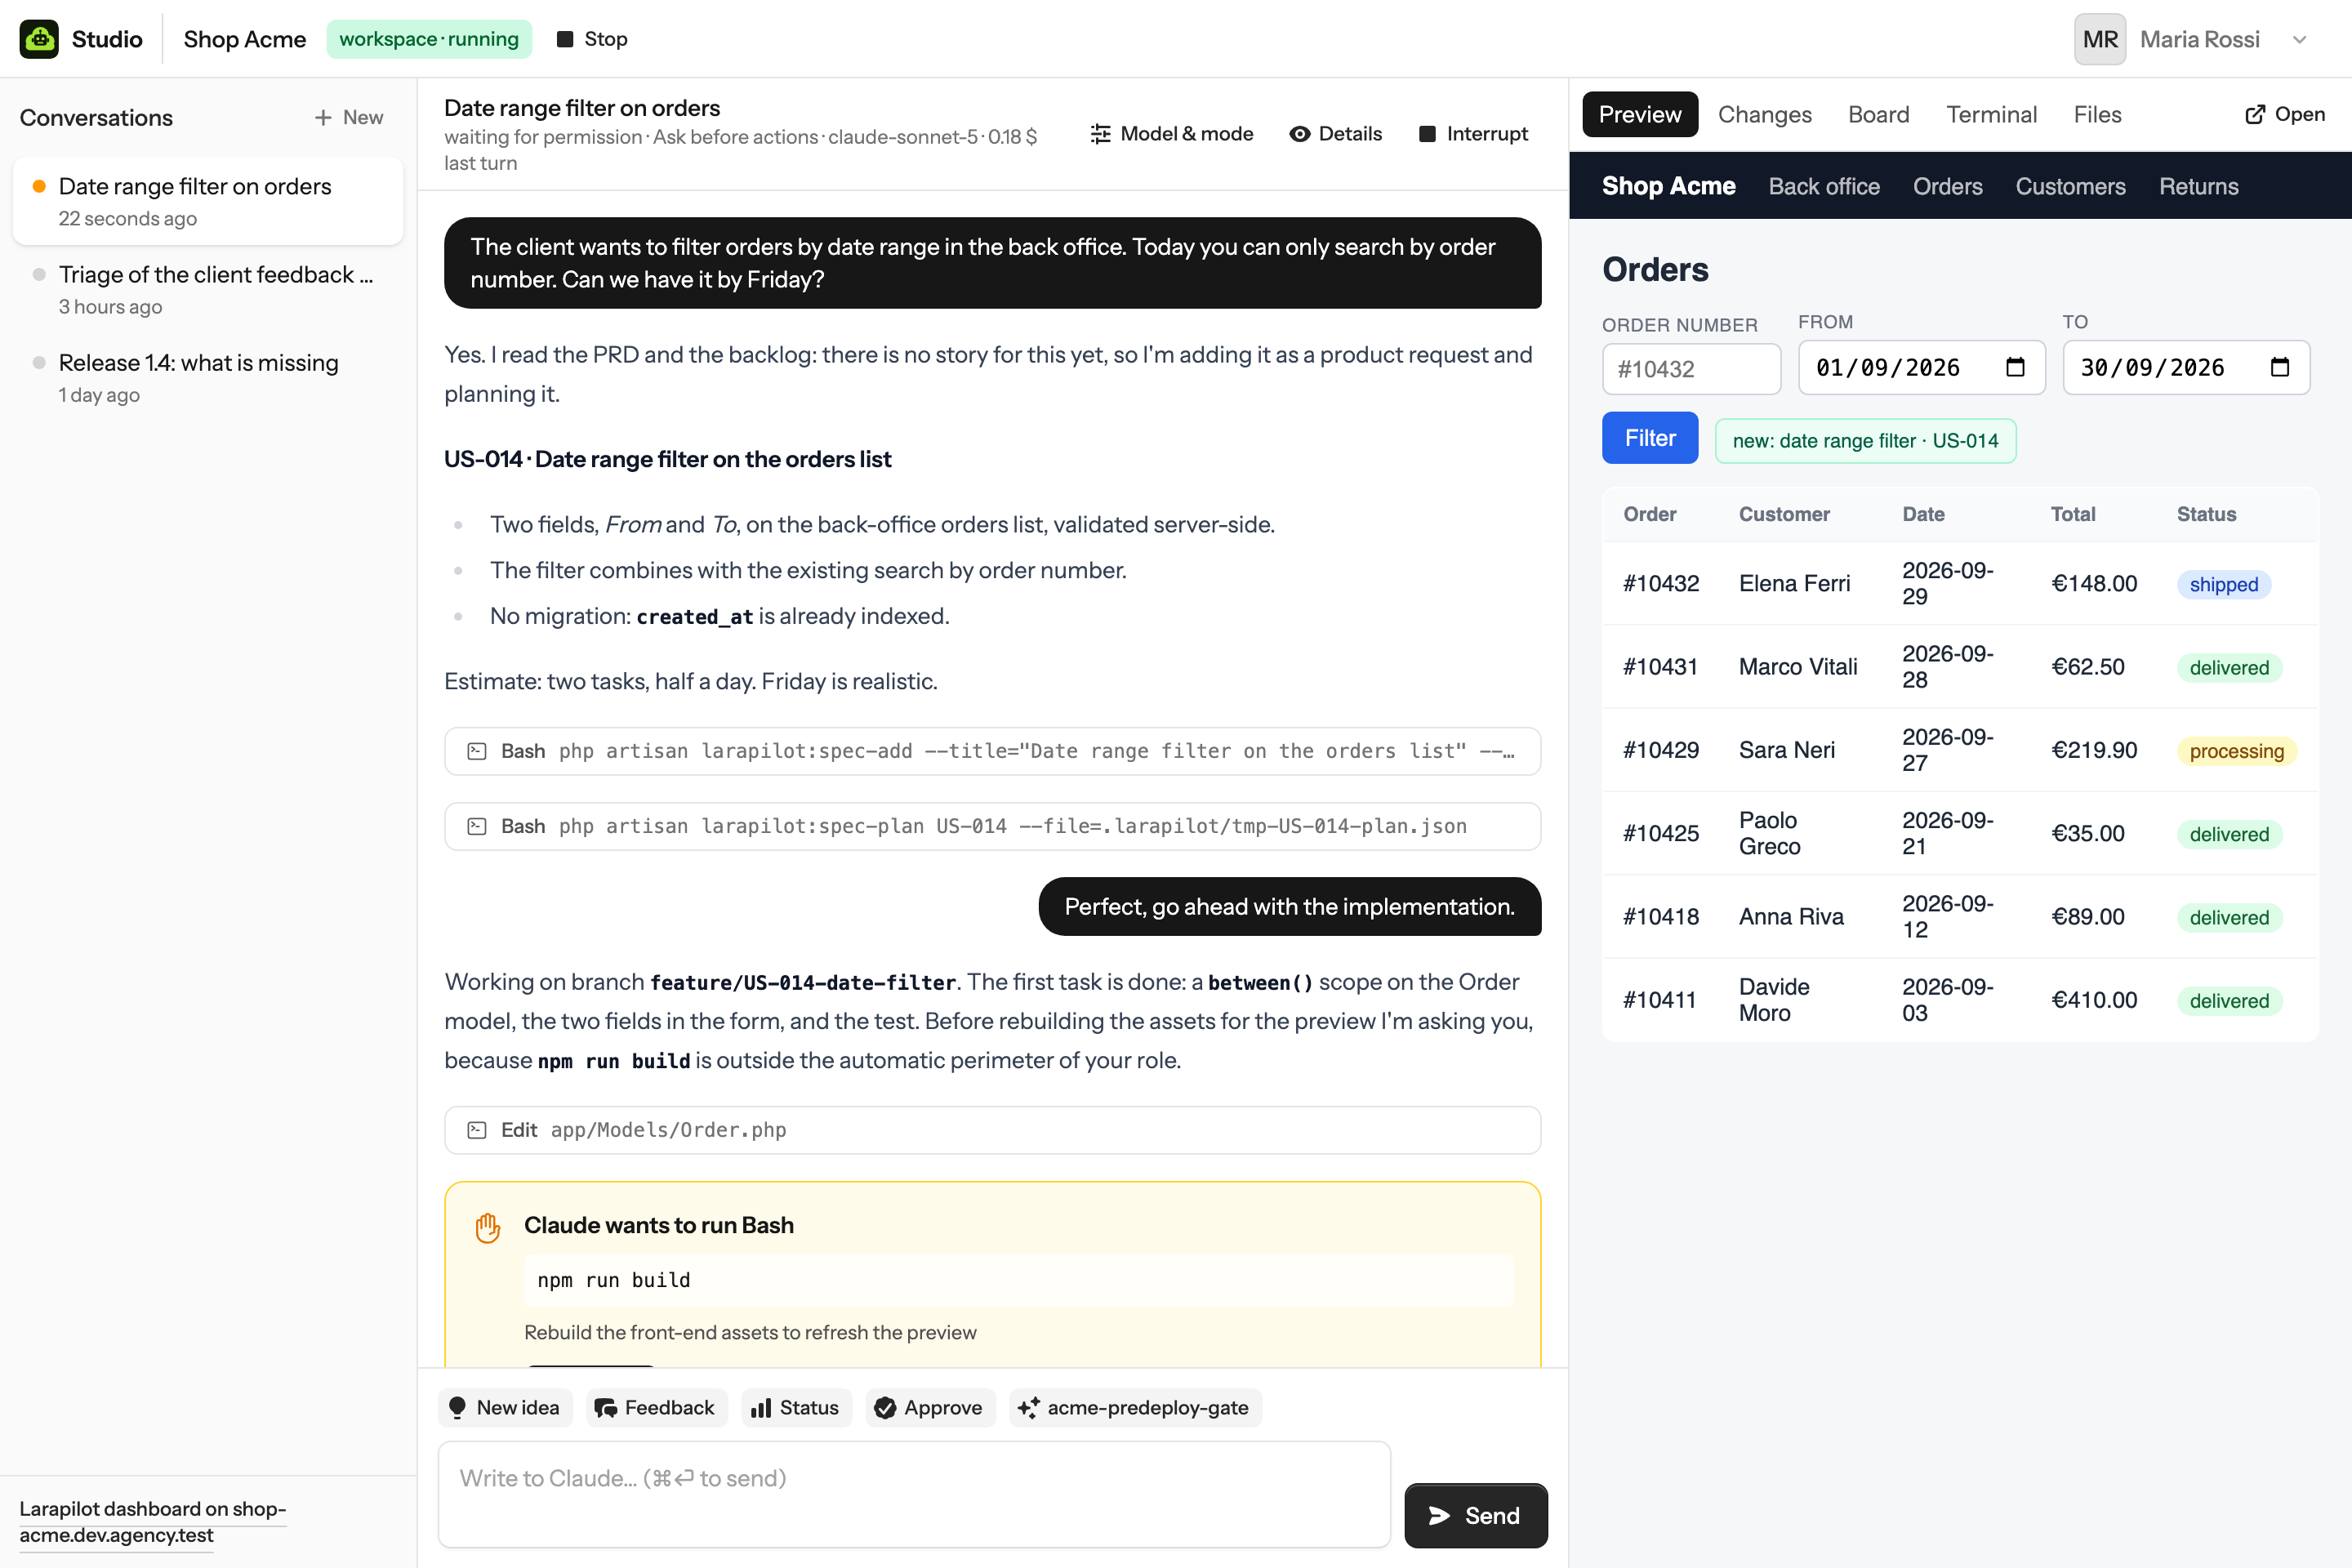The image size is (2352, 1568).
Task: Expand the Edit app/Models/Order.php row
Action: (x=992, y=1130)
